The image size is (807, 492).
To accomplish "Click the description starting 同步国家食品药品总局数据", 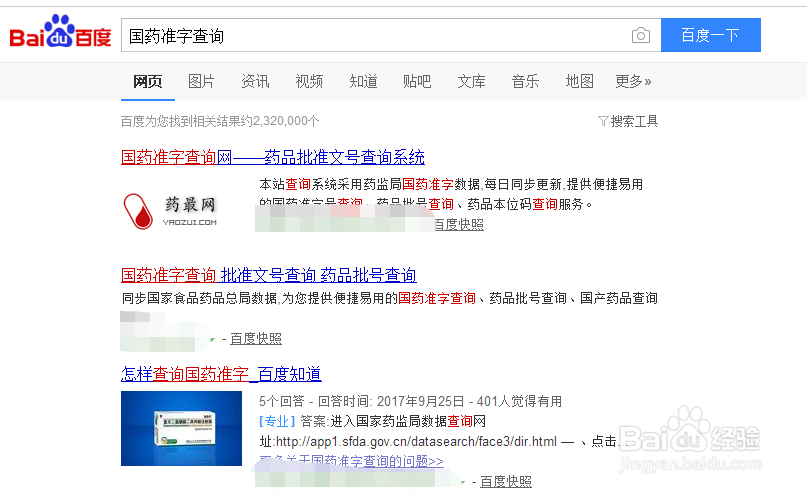I will [x=390, y=298].
